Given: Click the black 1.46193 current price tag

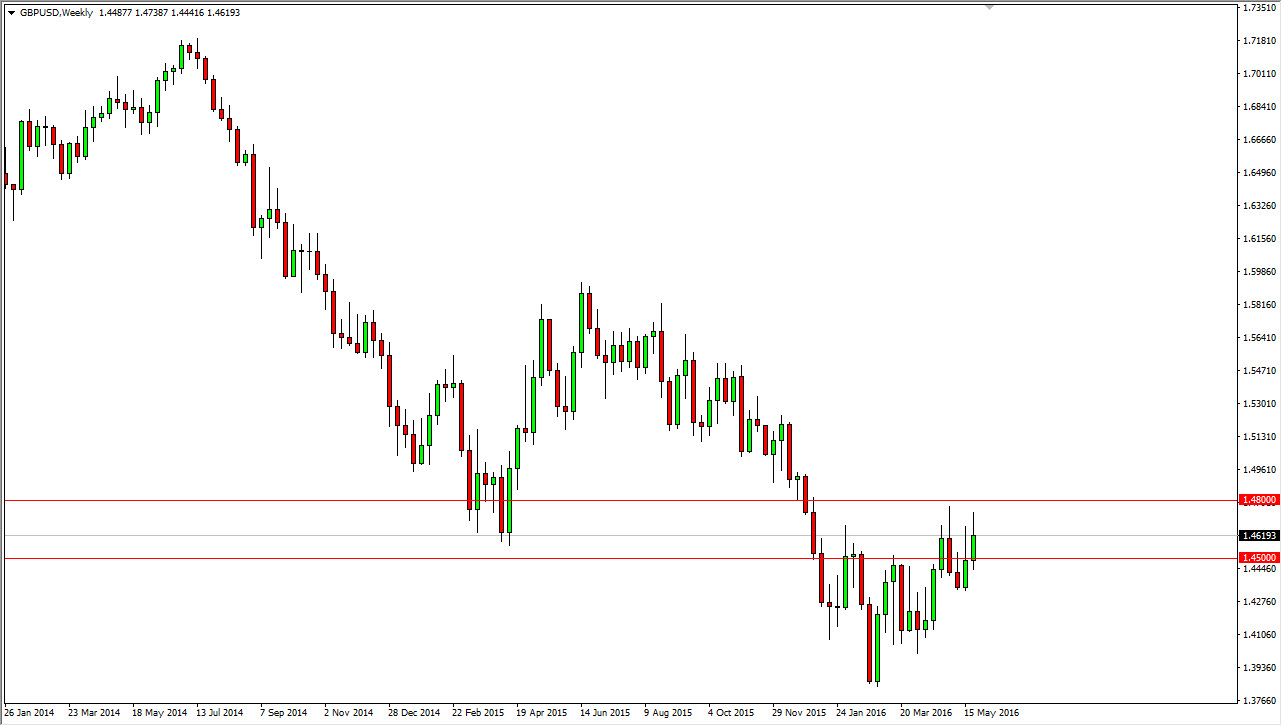Looking at the screenshot, I should point(1258,535).
